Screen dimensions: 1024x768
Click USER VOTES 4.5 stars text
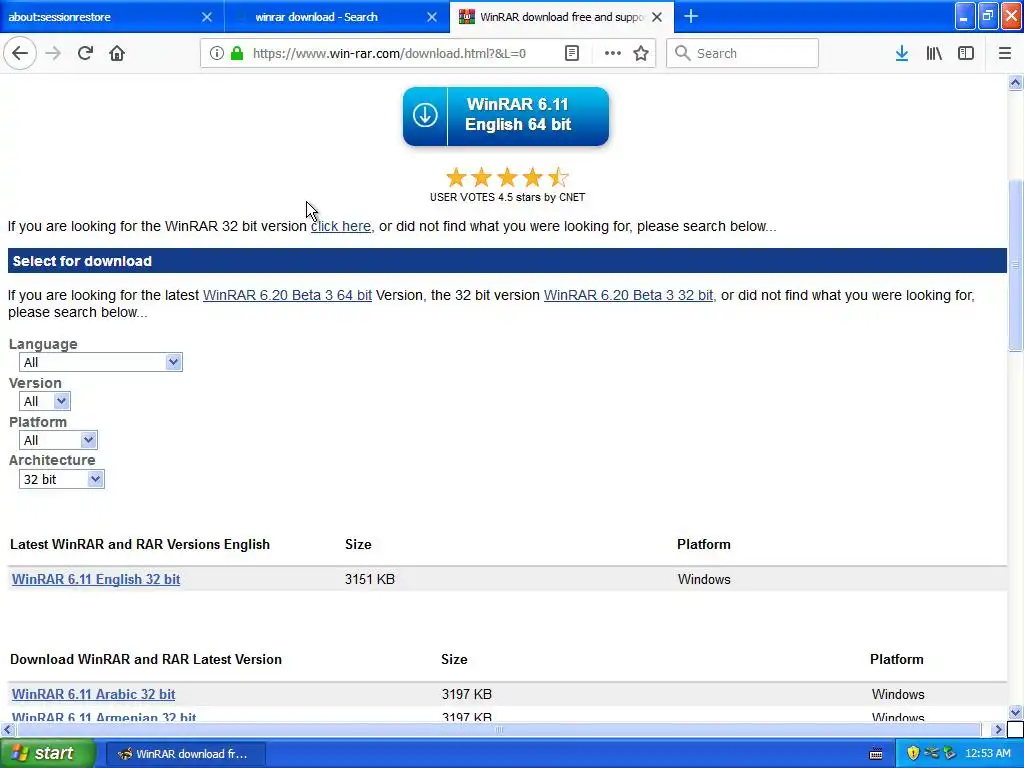point(507,197)
